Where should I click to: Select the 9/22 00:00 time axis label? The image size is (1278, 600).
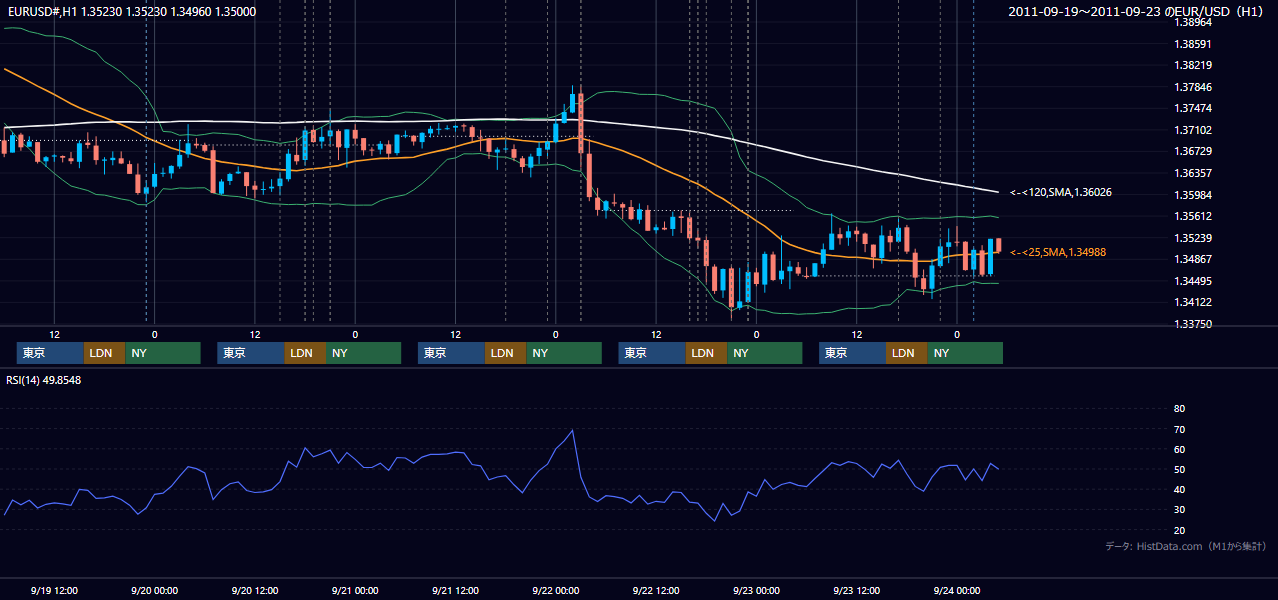tap(556, 590)
